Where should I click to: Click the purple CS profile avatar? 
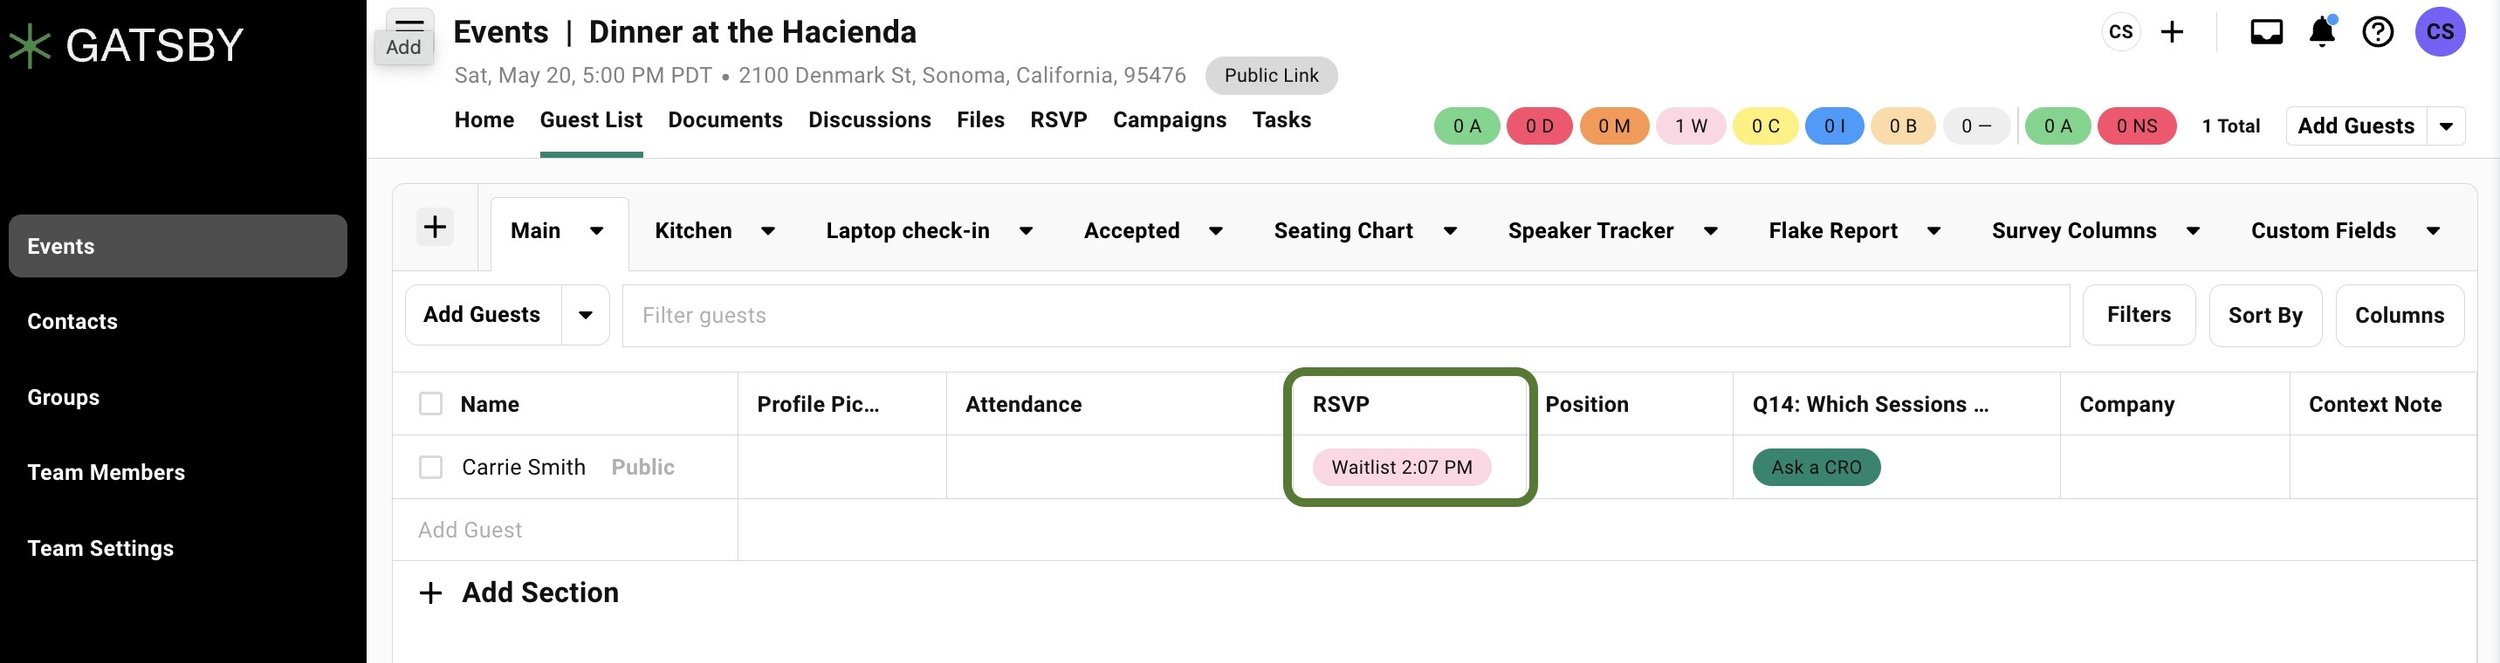click(2439, 32)
